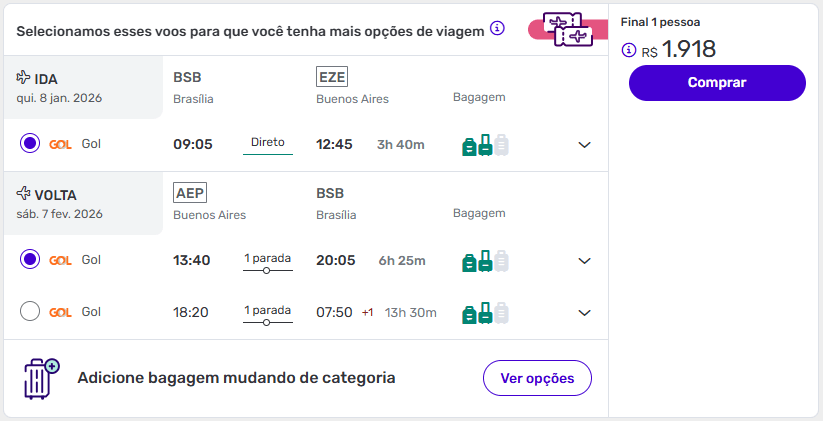823x421 pixels.
Task: Click the boxed EZE airport code
Action: (x=331, y=77)
